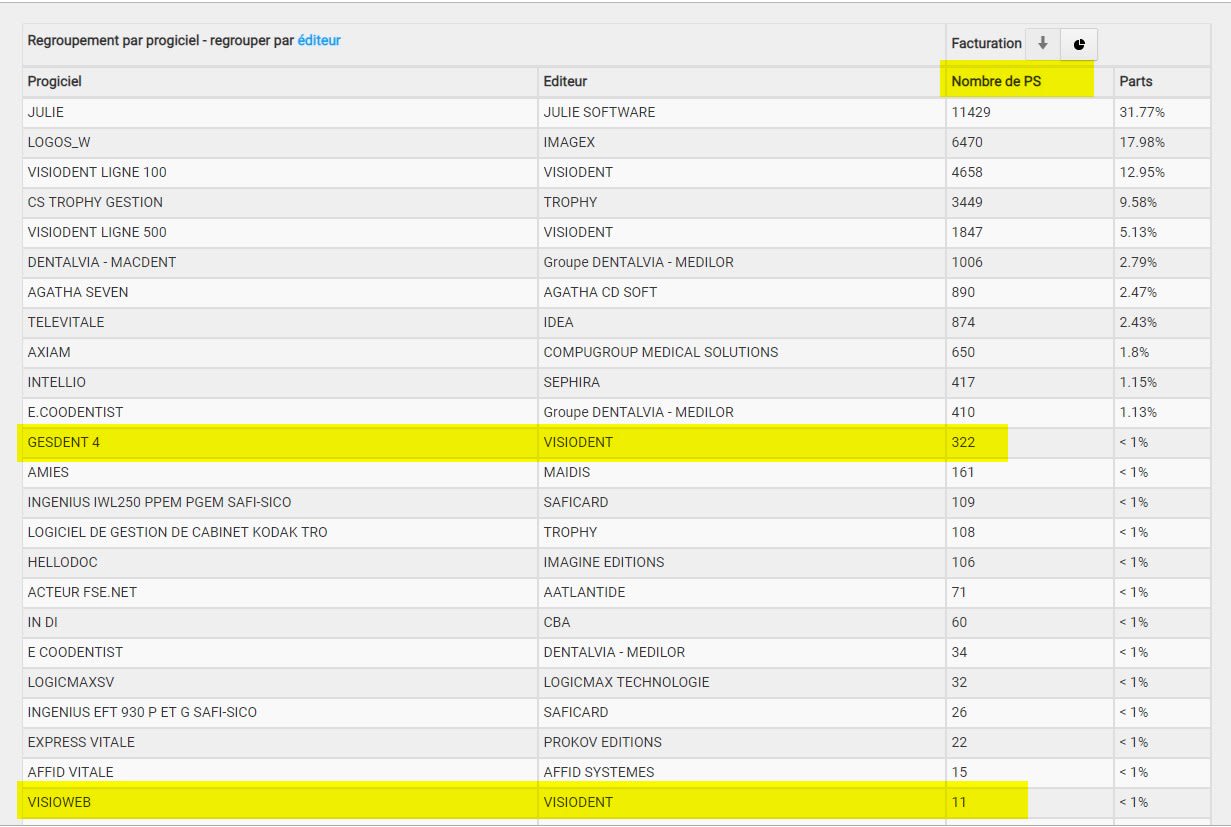Click the VISIODENT LIGNE 100 cell
The width and height of the screenshot is (1231, 827).
[97, 172]
